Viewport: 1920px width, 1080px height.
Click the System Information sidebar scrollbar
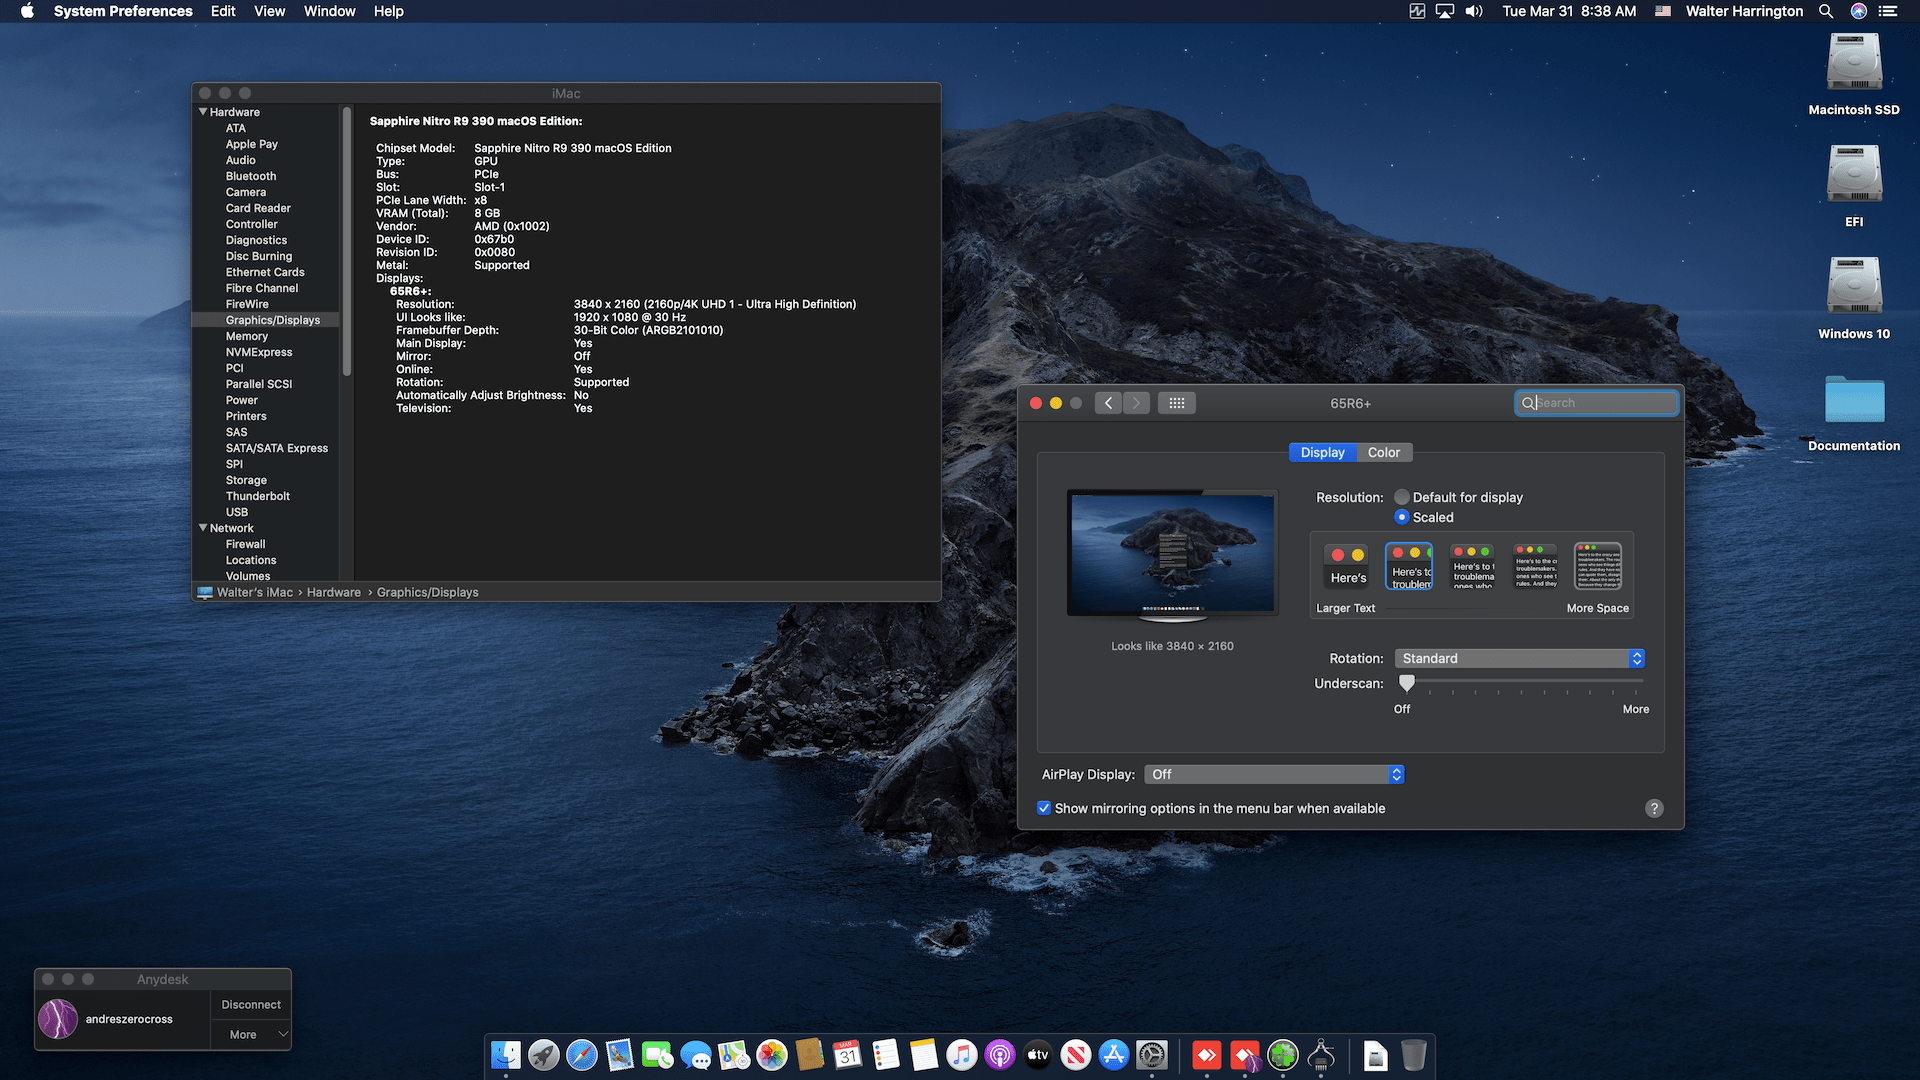click(347, 242)
